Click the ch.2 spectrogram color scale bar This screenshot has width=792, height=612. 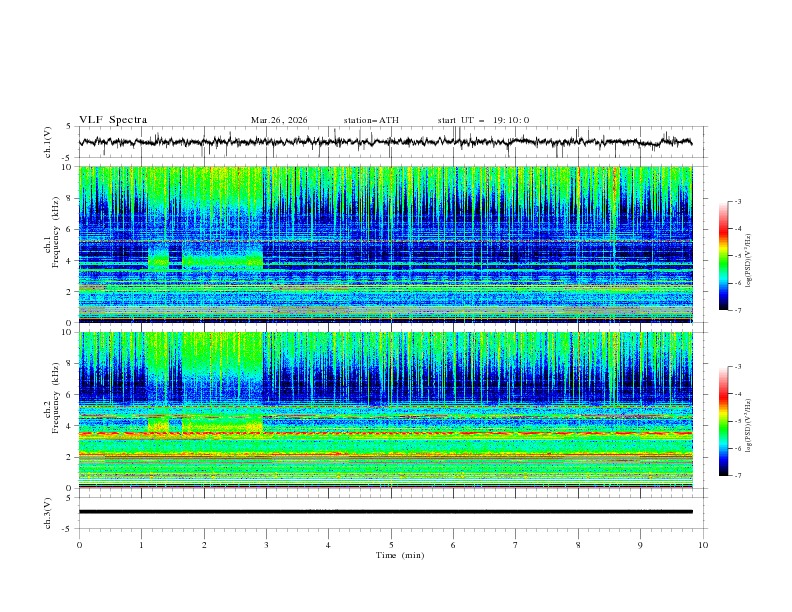pyautogui.click(x=723, y=421)
